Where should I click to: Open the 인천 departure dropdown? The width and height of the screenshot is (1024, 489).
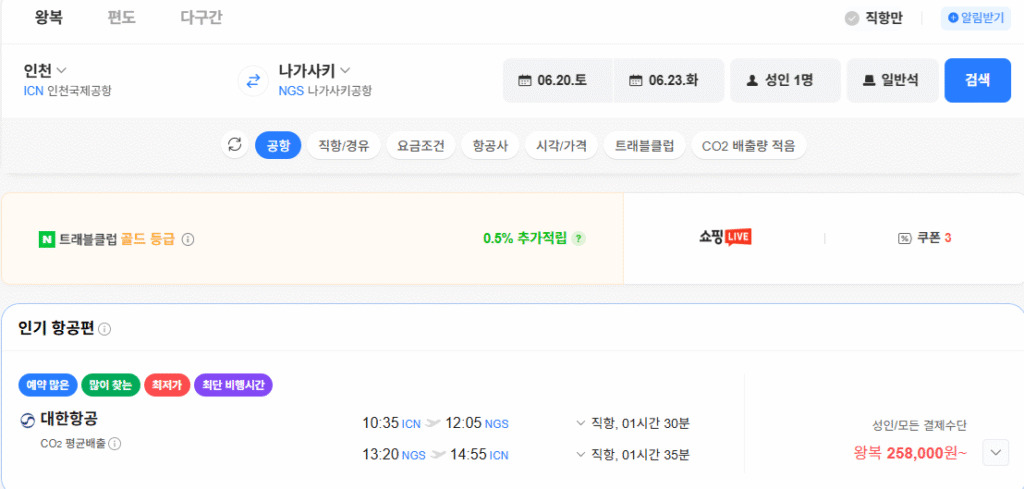[x=45, y=70]
